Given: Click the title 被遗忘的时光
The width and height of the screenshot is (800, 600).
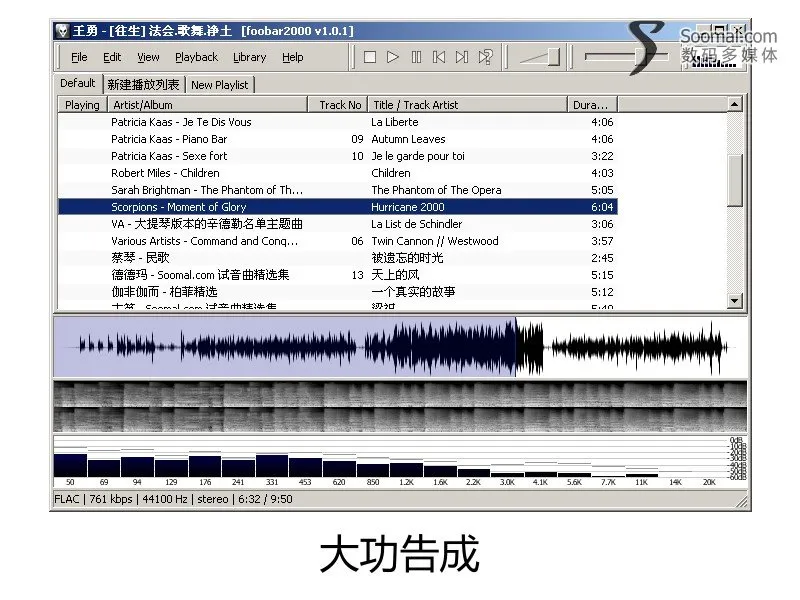Looking at the screenshot, I should coord(407,258).
